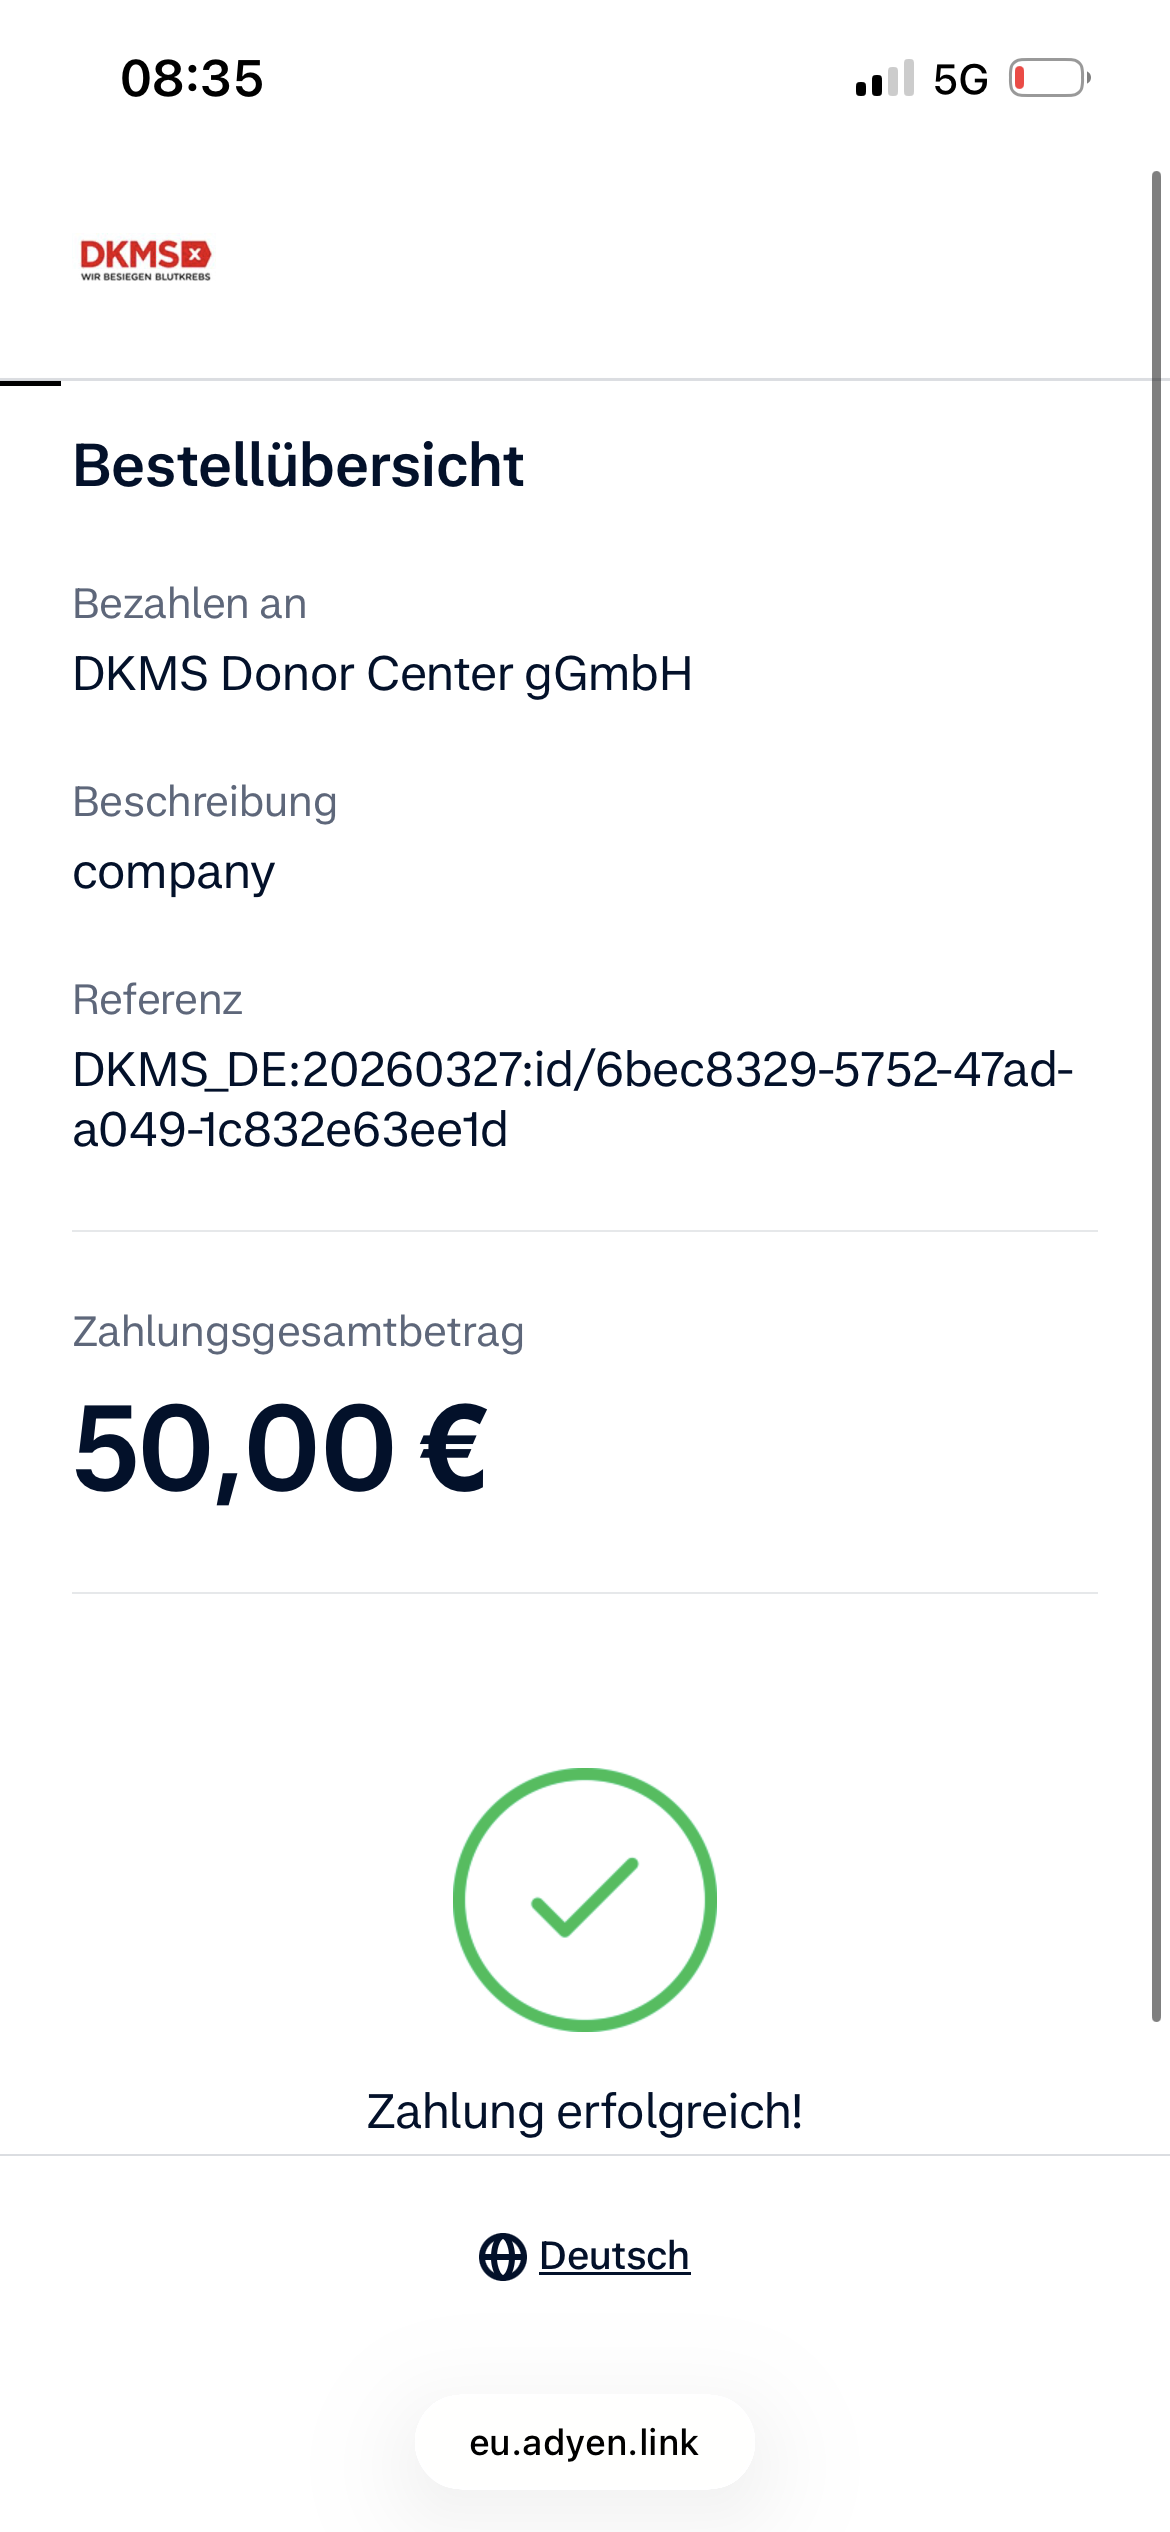Tap the DKMS_DE reference number text
This screenshot has width=1170, height=2532.
[x=573, y=1100]
